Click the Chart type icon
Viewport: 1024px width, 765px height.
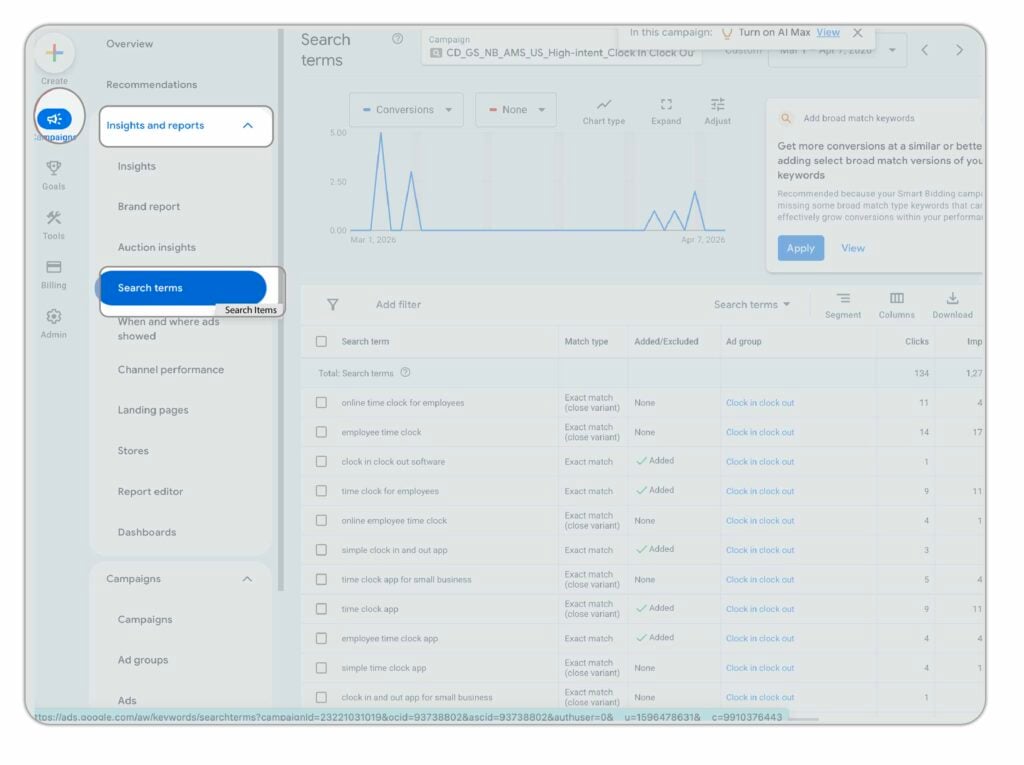pyautogui.click(x=603, y=105)
